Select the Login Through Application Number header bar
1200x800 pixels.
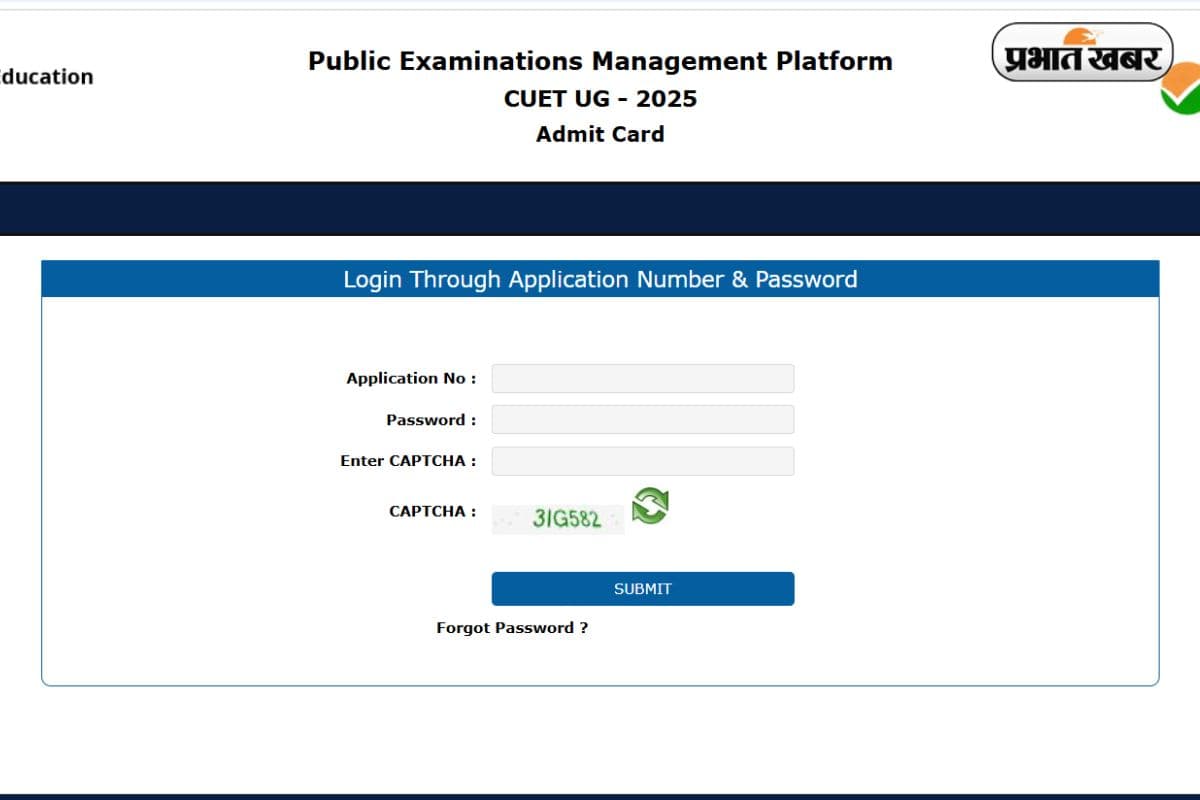tap(600, 279)
